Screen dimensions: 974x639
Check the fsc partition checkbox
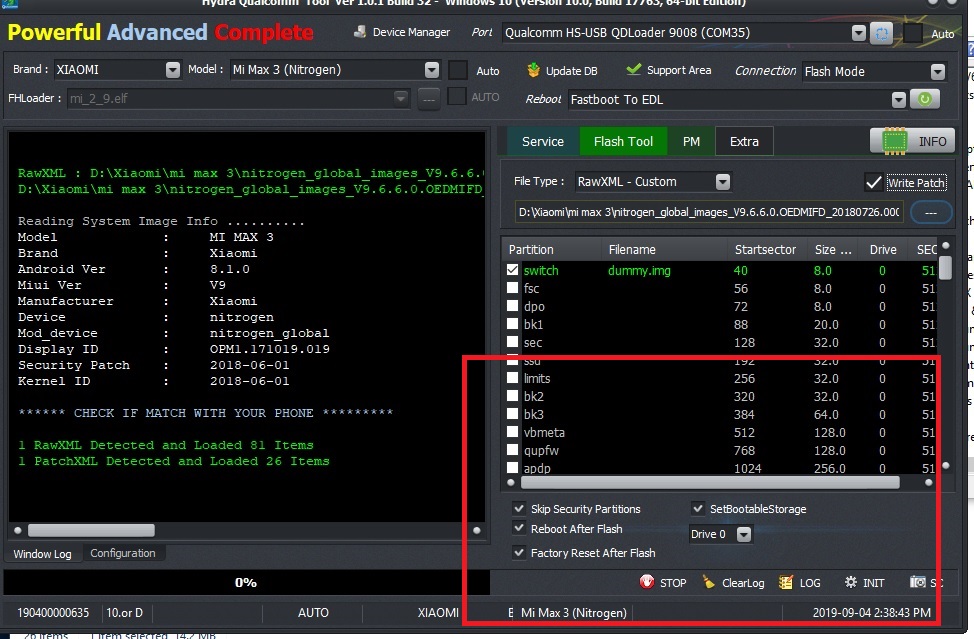pyautogui.click(x=512, y=288)
